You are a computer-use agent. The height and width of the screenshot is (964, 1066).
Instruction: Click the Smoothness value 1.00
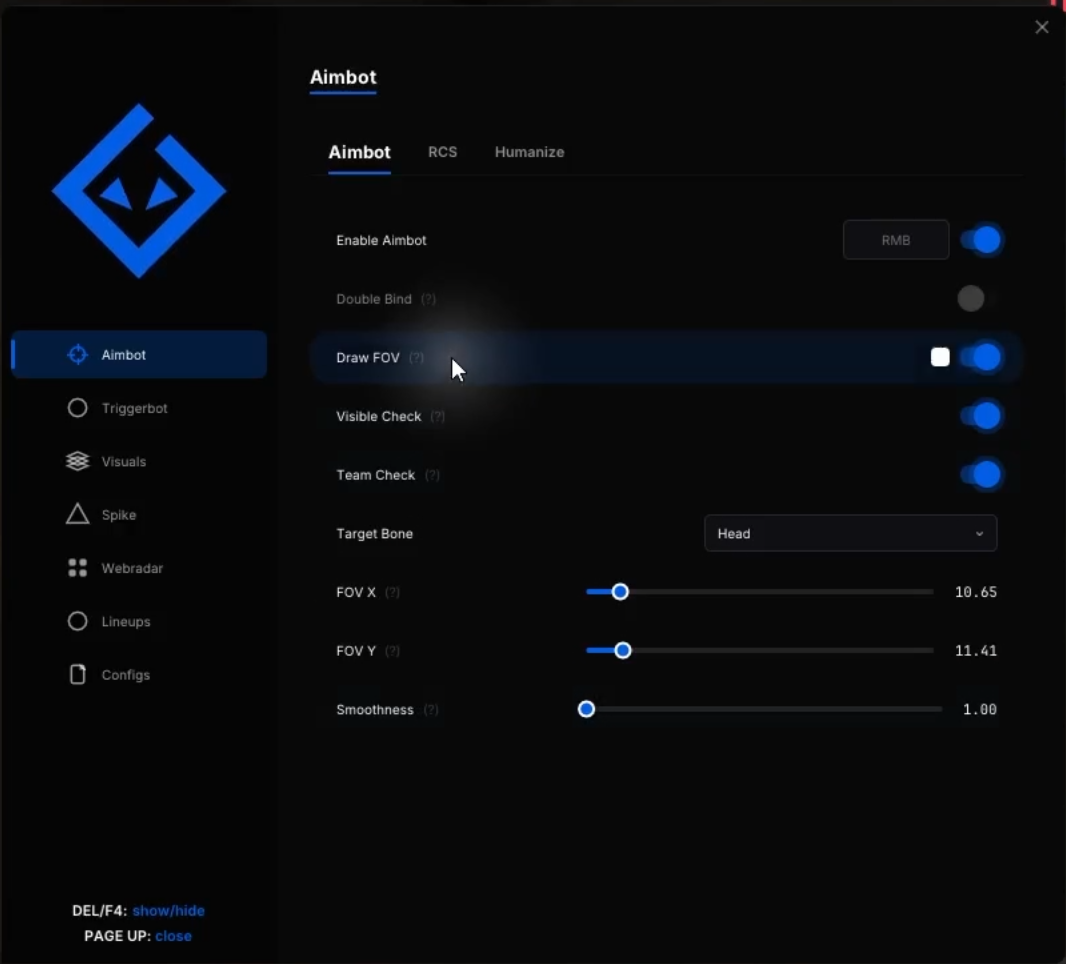980,709
